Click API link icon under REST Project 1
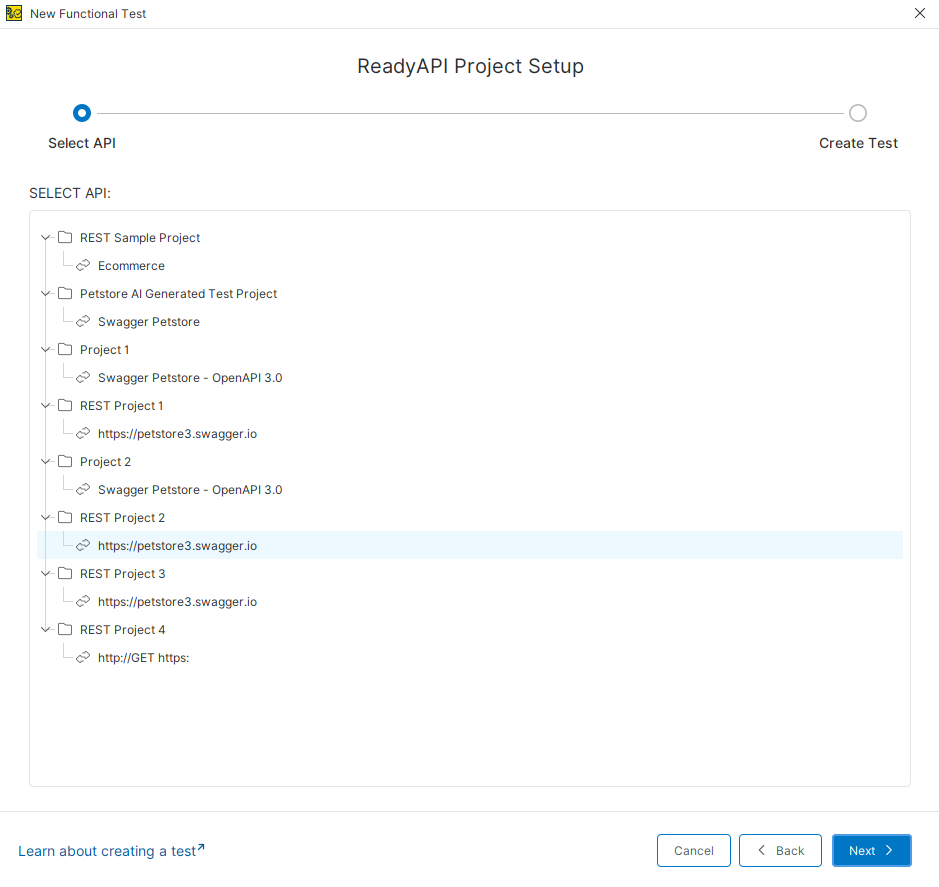939x887 pixels. click(x=83, y=433)
